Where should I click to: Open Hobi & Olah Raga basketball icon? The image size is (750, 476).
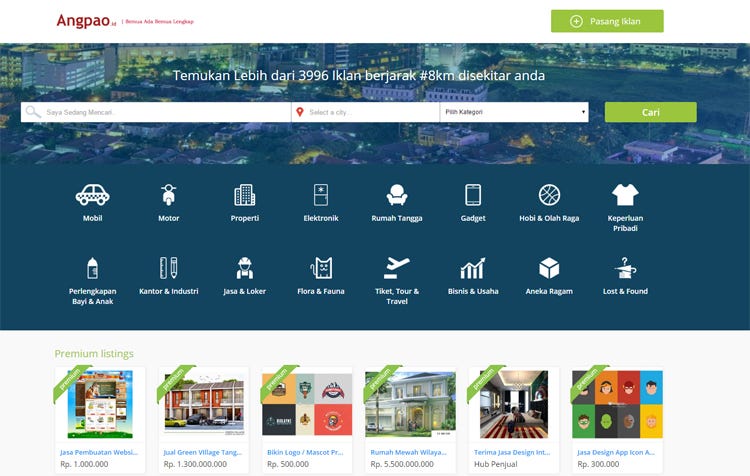(549, 195)
